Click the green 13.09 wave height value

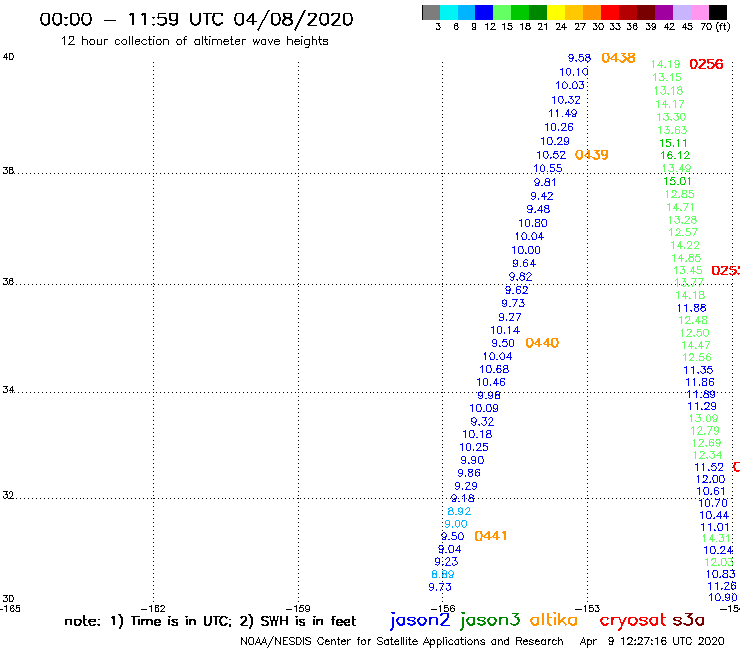click(703, 418)
